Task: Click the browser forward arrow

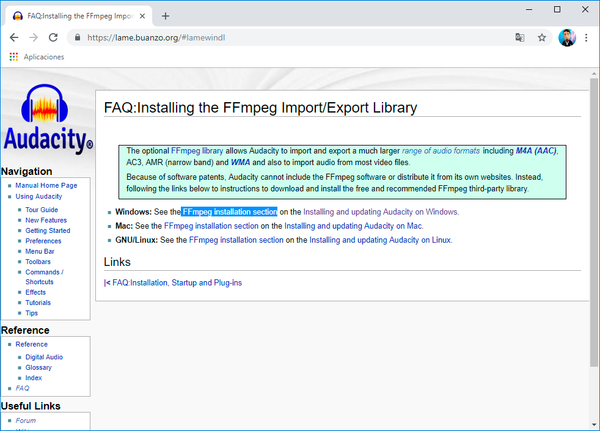Action: [x=34, y=38]
